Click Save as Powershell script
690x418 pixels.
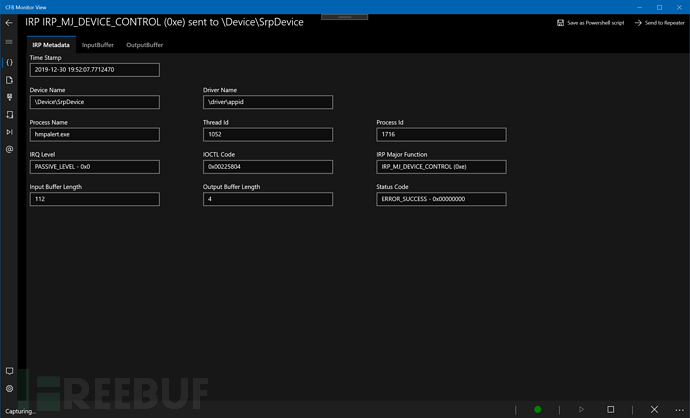point(590,22)
